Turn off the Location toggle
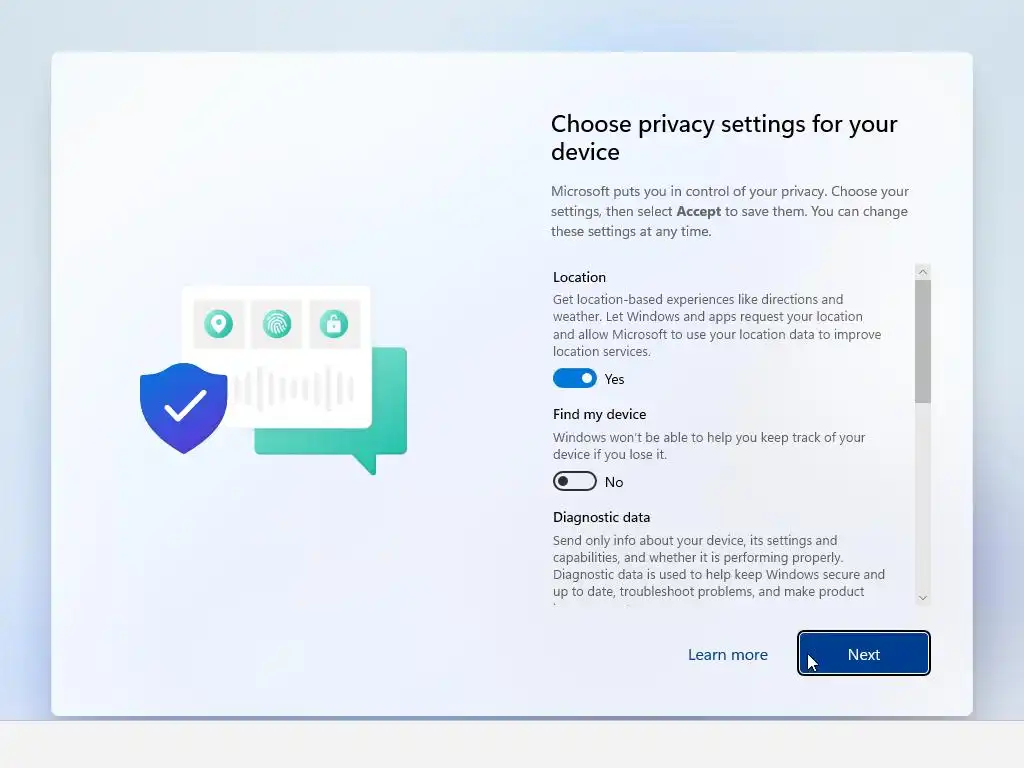 click(575, 378)
